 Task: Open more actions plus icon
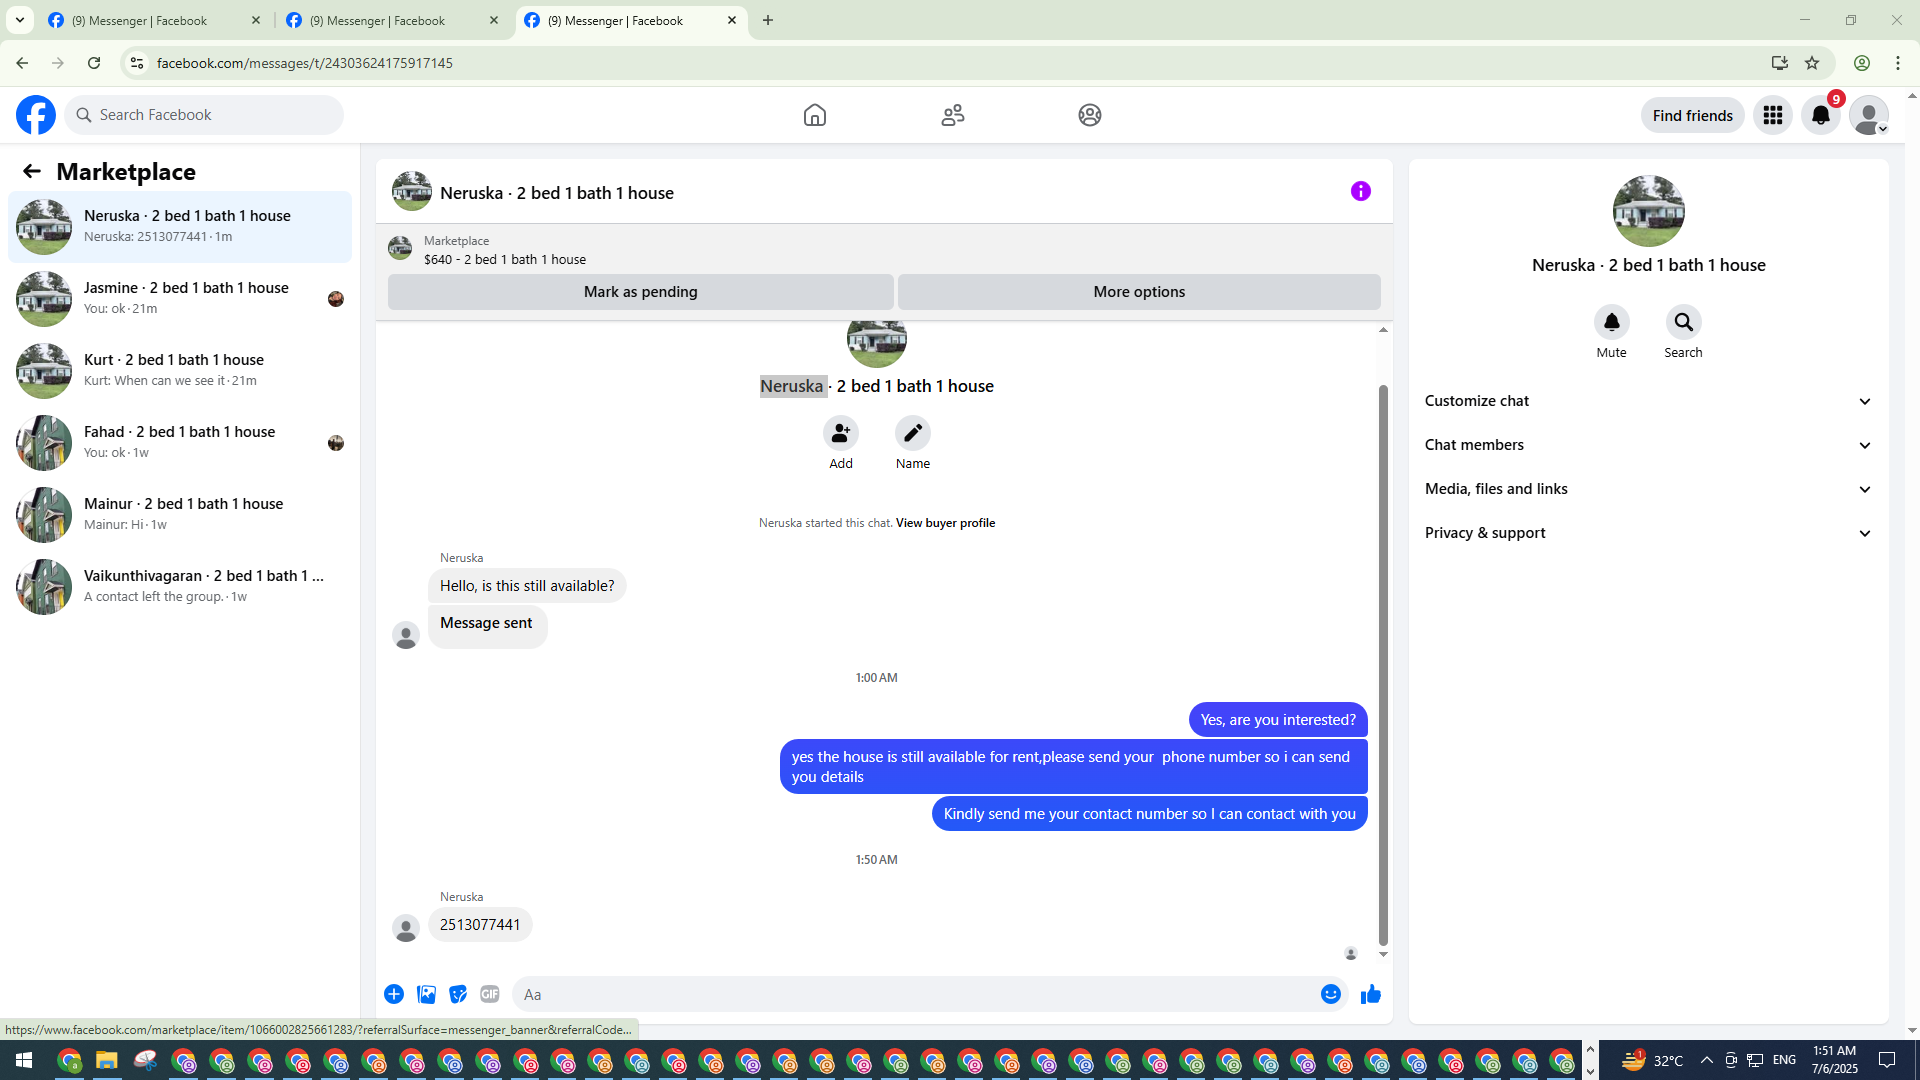(394, 994)
